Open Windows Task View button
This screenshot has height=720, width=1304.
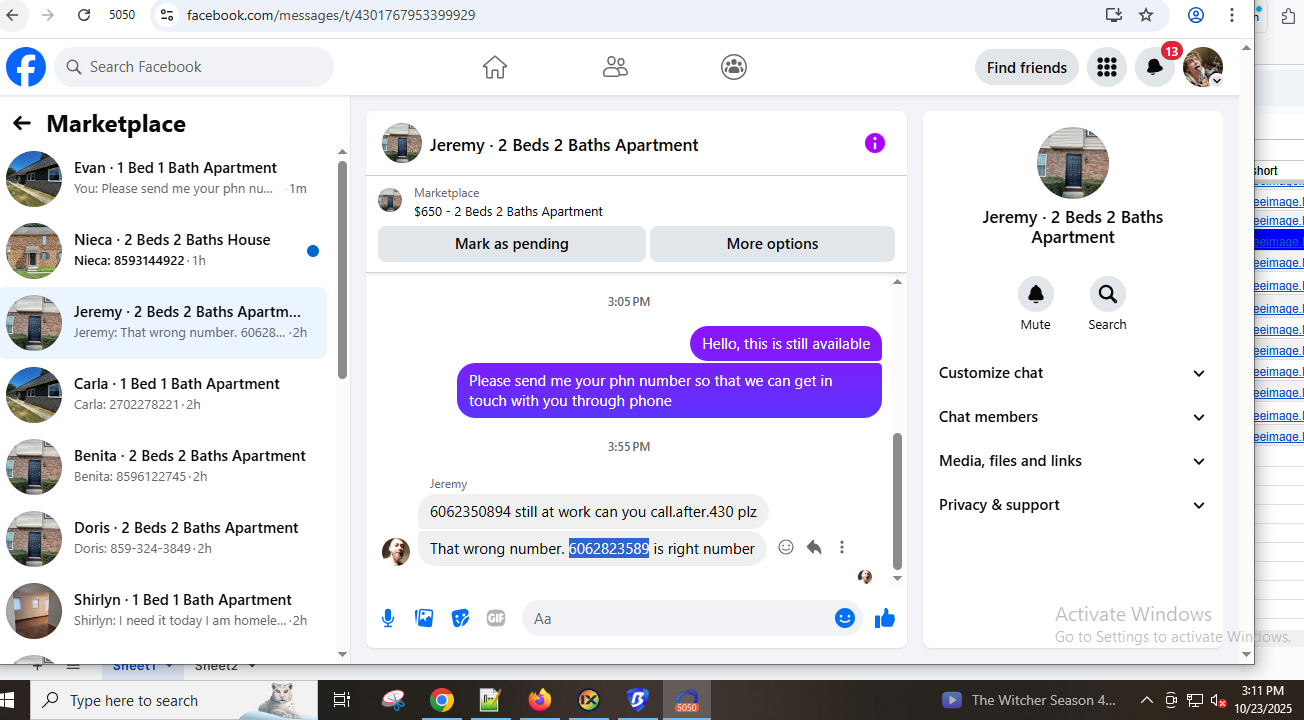tap(341, 700)
